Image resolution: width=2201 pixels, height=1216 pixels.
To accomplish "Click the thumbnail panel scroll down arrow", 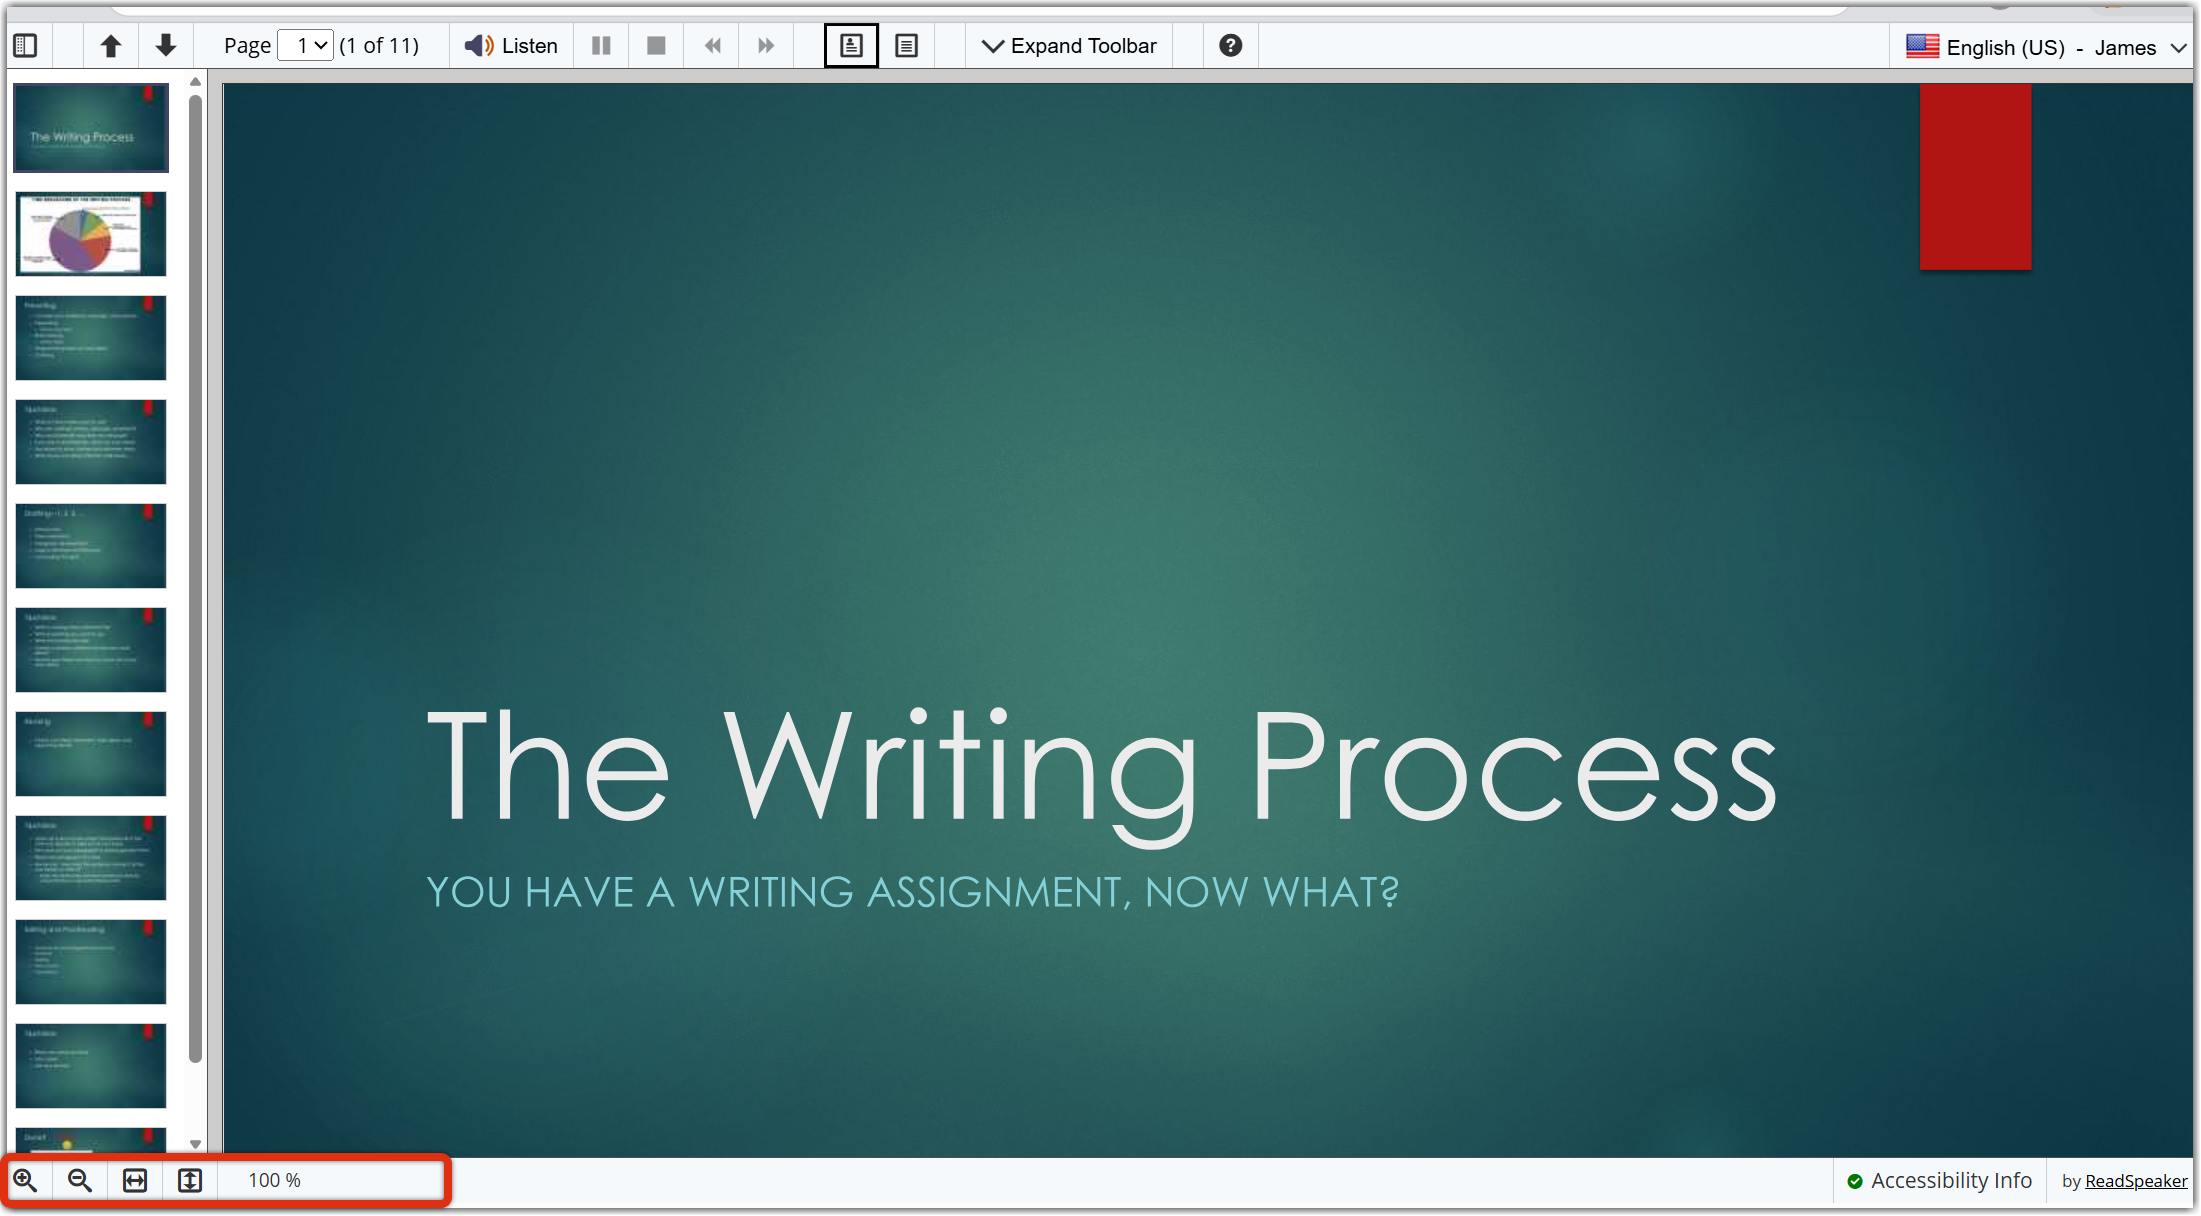I will (196, 1144).
